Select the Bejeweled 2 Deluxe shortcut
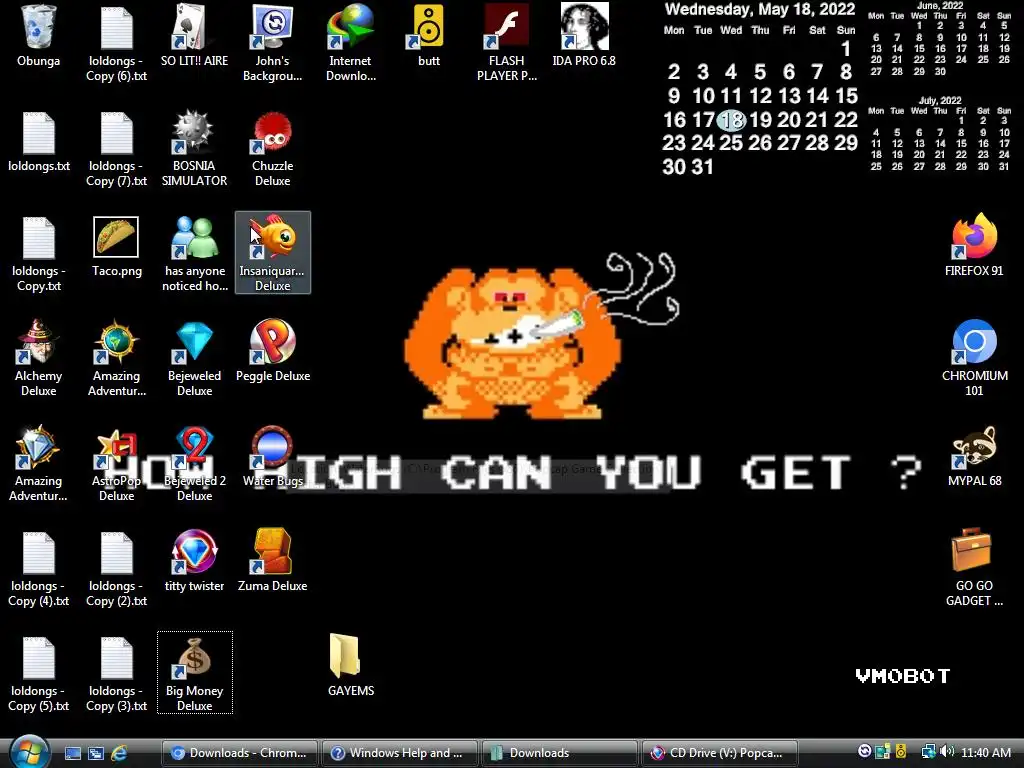 [x=195, y=464]
